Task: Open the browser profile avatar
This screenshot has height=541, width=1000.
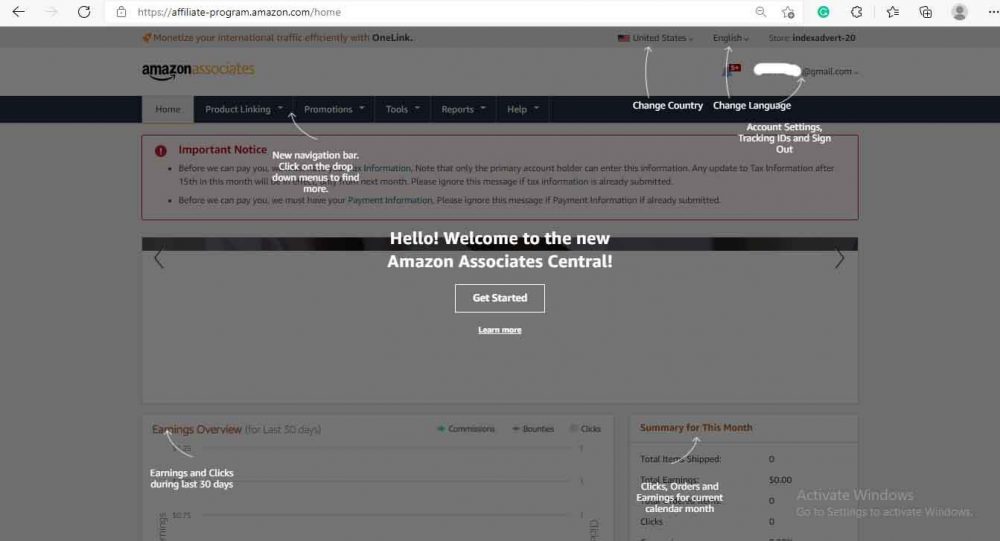Action: 959,11
